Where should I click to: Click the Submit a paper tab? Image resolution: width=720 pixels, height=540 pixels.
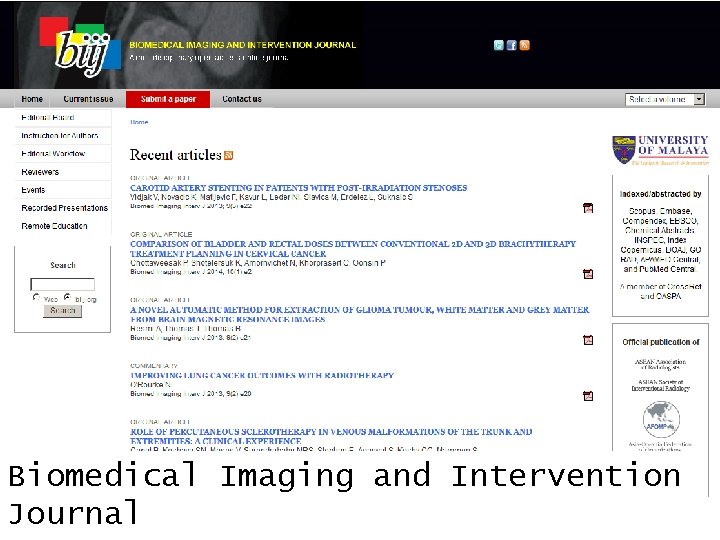168,99
